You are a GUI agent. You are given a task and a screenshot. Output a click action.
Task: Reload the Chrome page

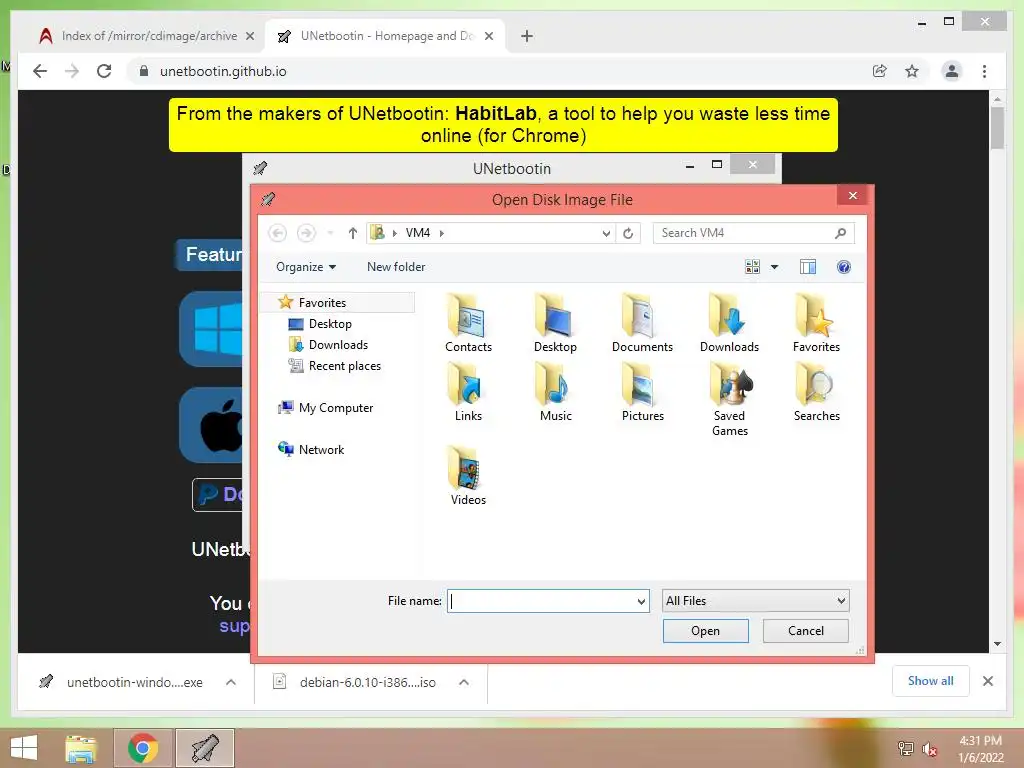104,71
